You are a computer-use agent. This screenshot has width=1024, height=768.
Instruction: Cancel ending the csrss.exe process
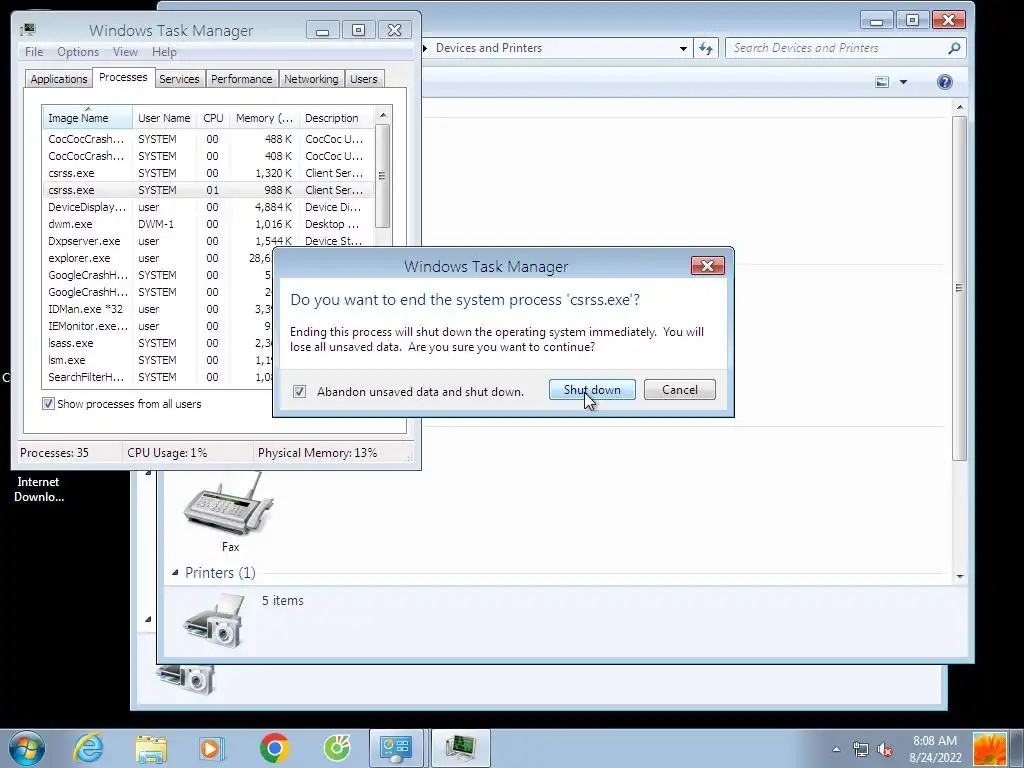679,390
